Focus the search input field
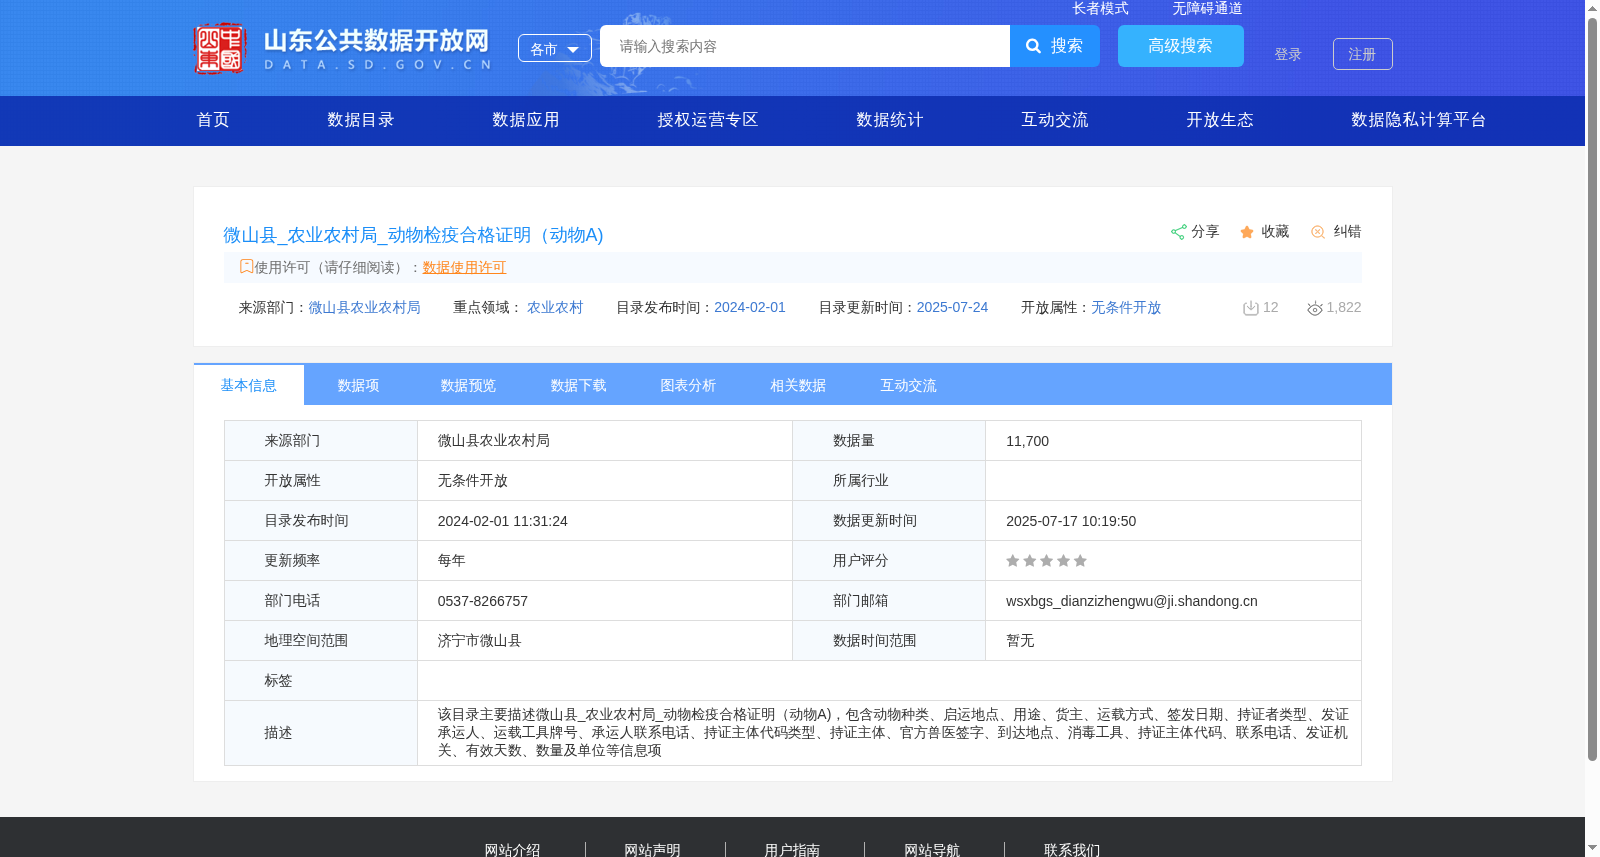 point(805,46)
